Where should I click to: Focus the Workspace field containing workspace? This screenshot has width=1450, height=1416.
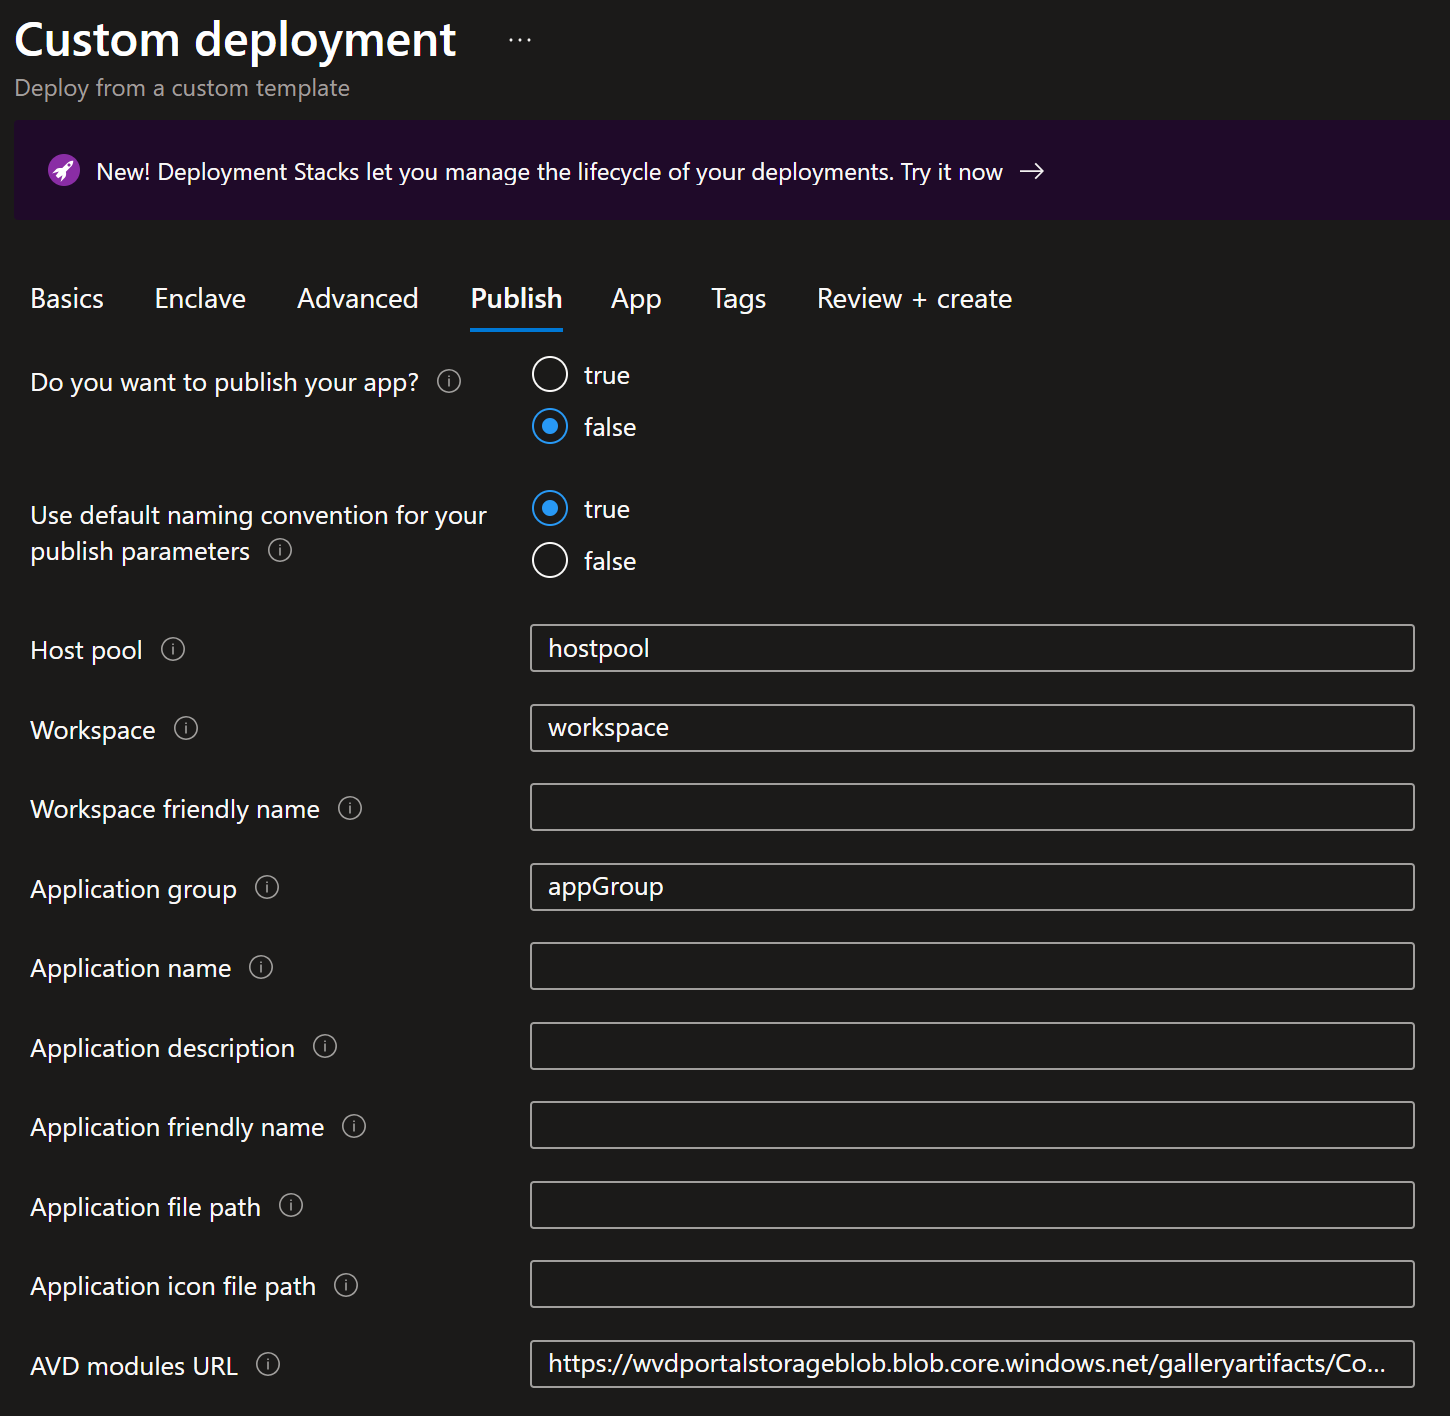(x=972, y=728)
